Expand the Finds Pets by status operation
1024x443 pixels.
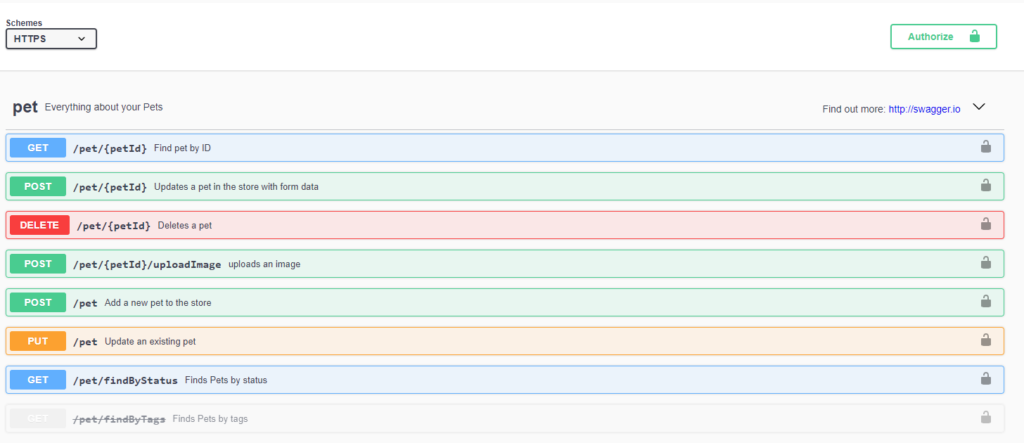pyautogui.click(x=225, y=380)
